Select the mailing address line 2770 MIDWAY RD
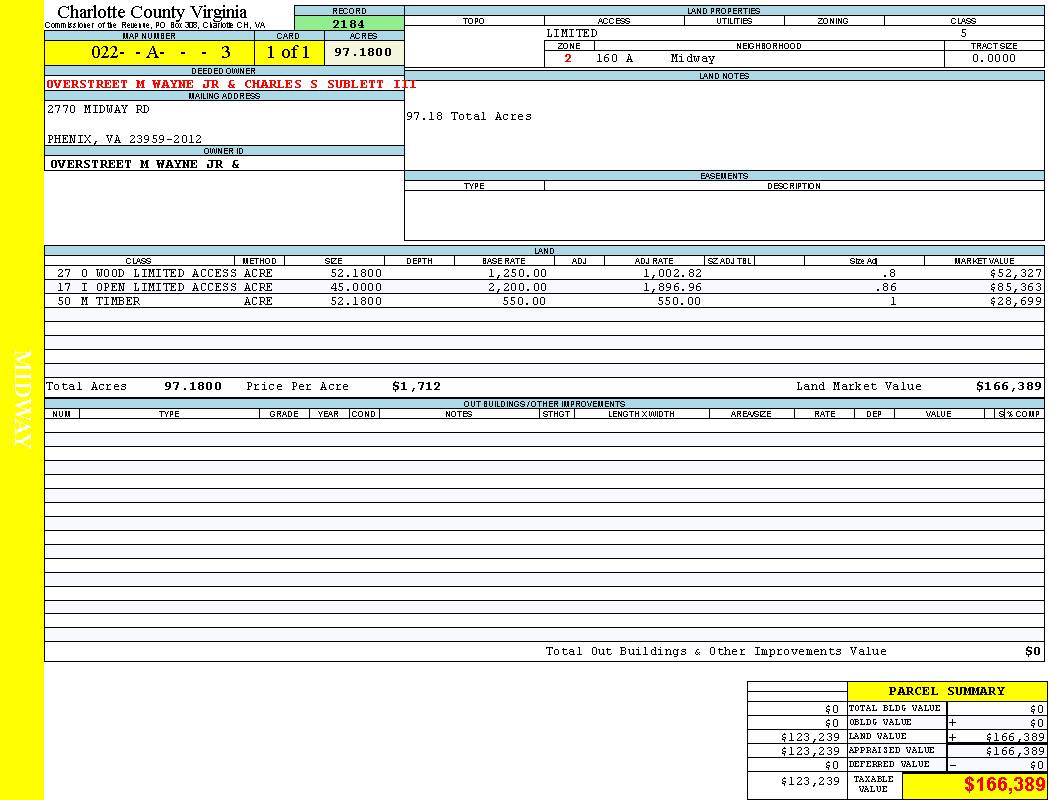The height and width of the screenshot is (800, 1050). 98,110
